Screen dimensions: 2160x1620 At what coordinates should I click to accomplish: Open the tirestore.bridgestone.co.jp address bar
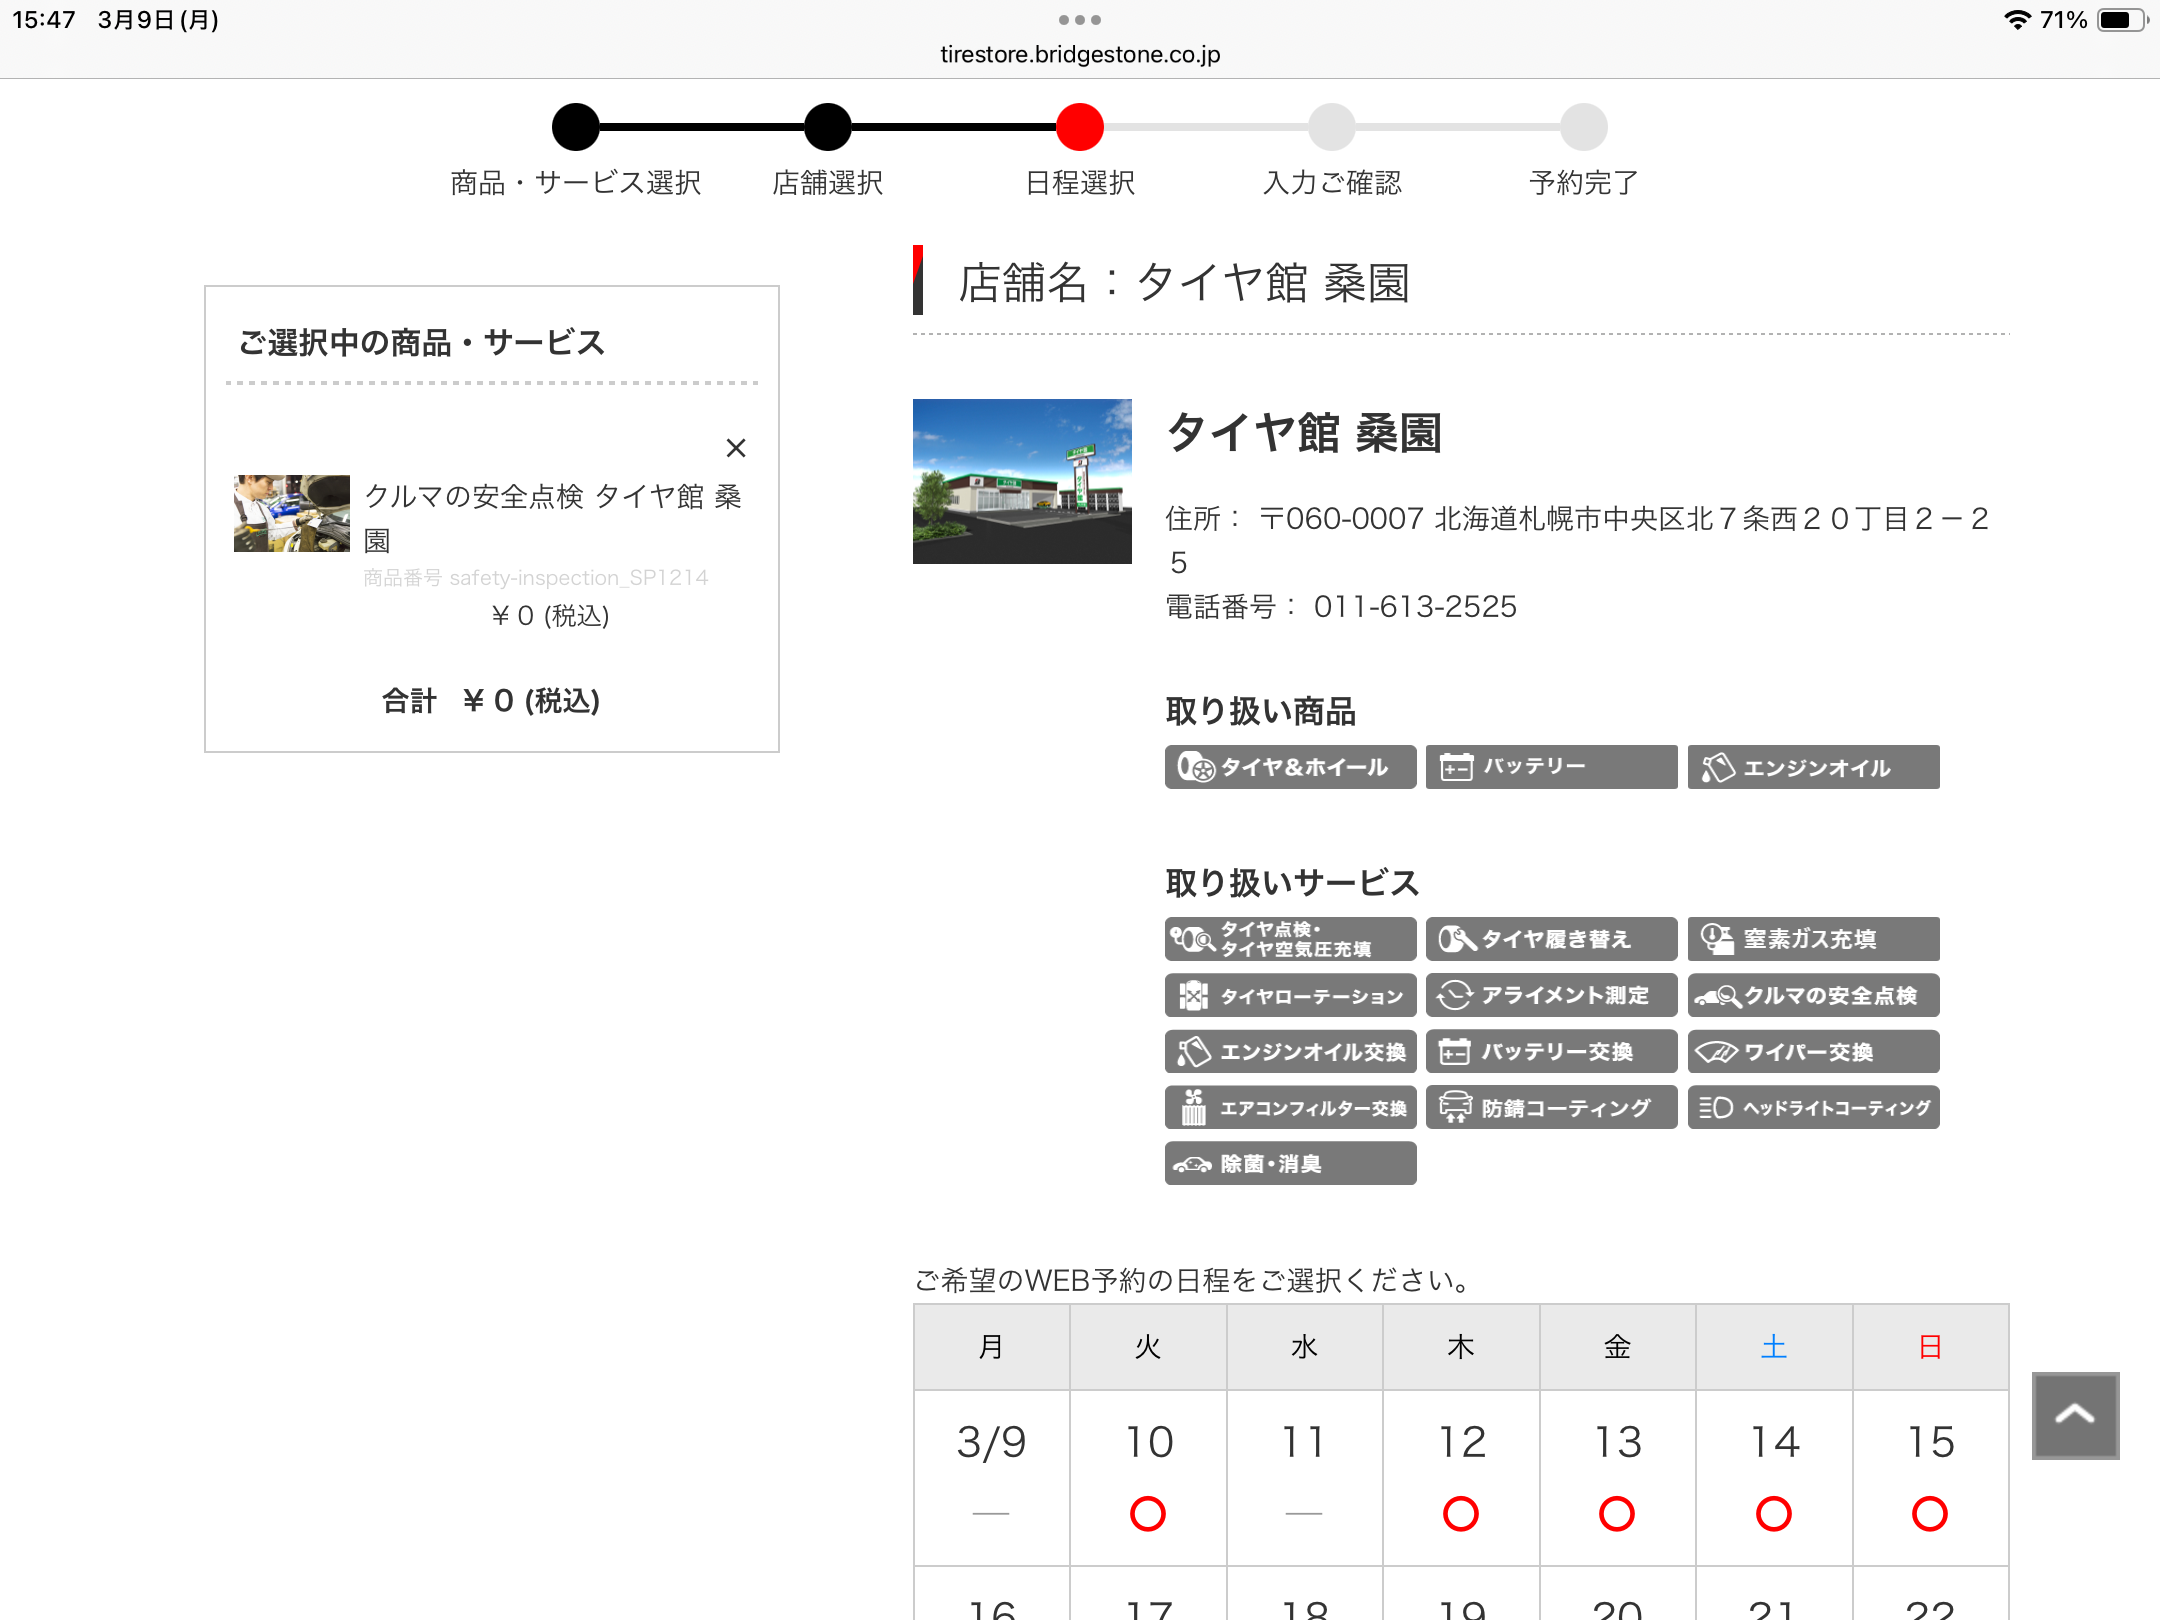click(x=1080, y=54)
